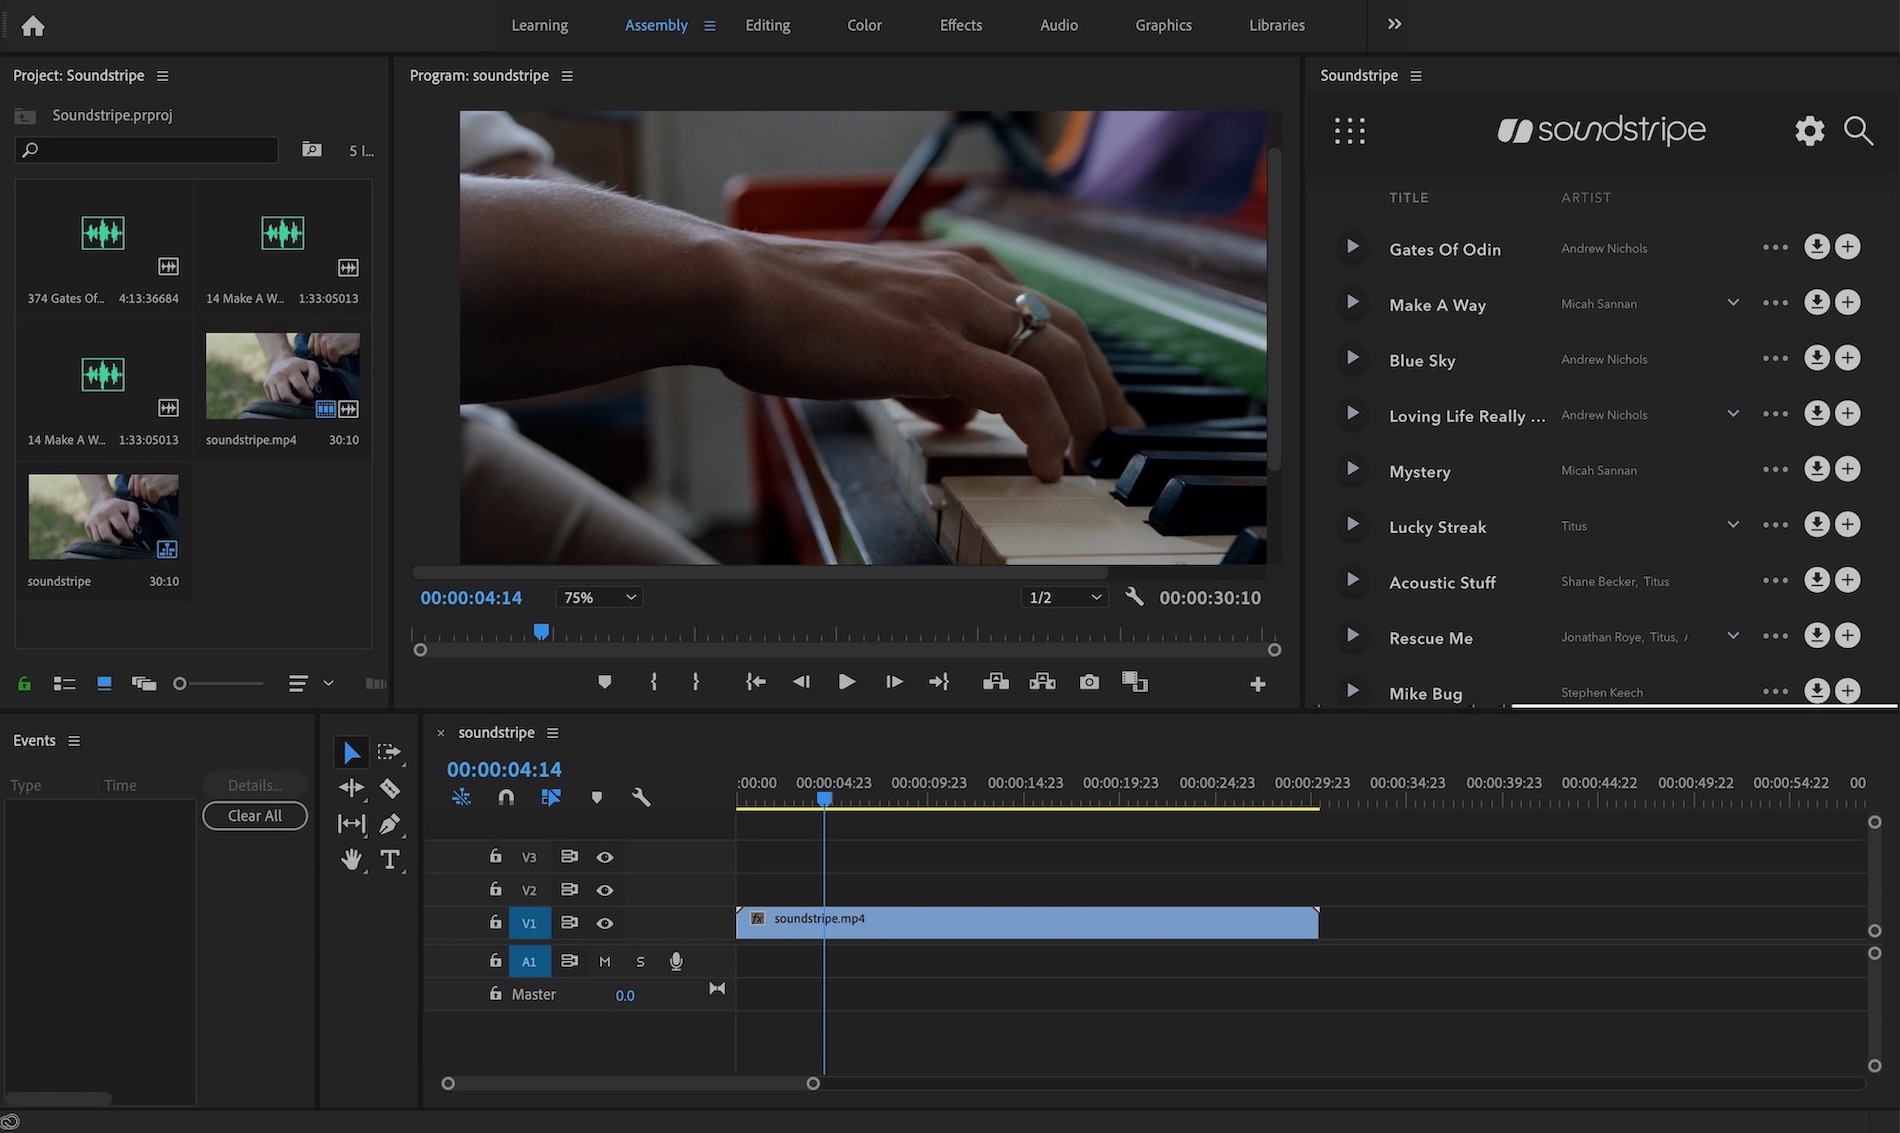1900x1133 pixels.
Task: Mute the A1 audio track
Action: coord(604,960)
